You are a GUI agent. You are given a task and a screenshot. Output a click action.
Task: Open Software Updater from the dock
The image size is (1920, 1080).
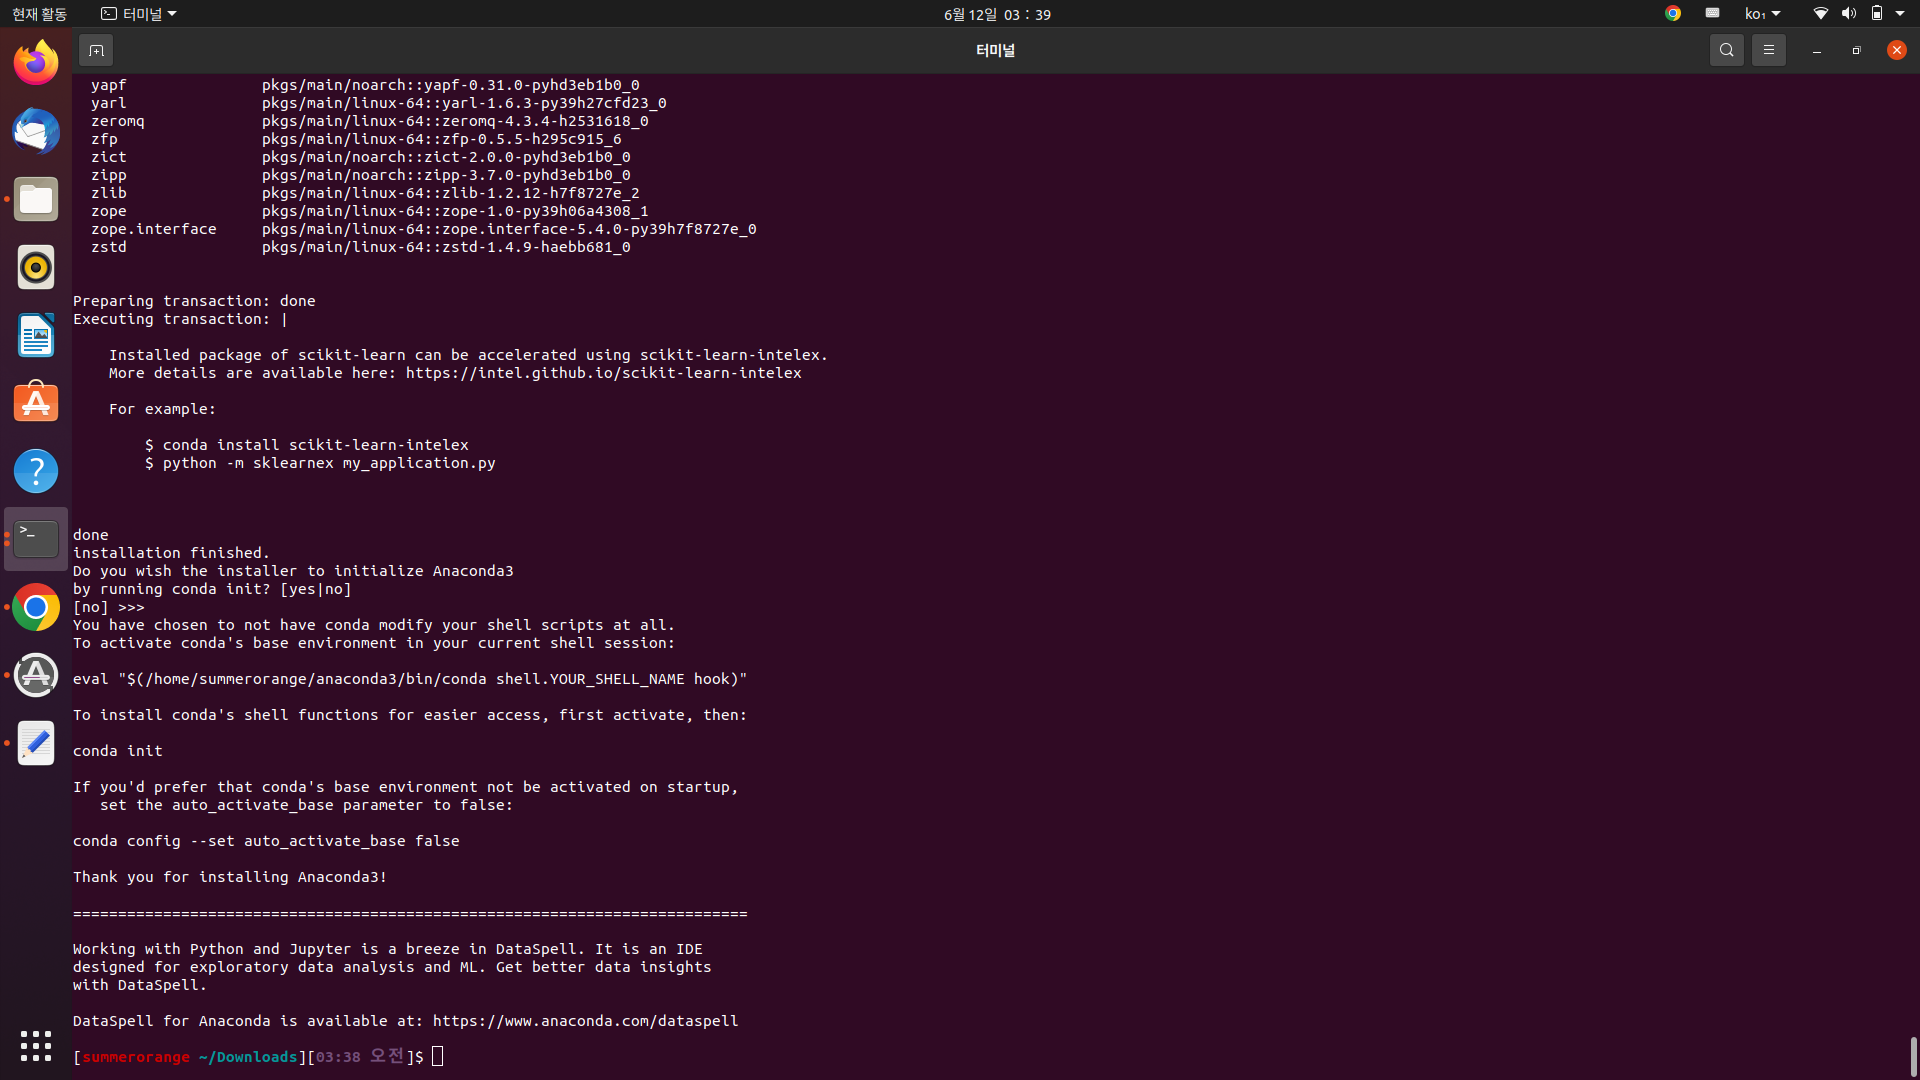click(x=36, y=675)
